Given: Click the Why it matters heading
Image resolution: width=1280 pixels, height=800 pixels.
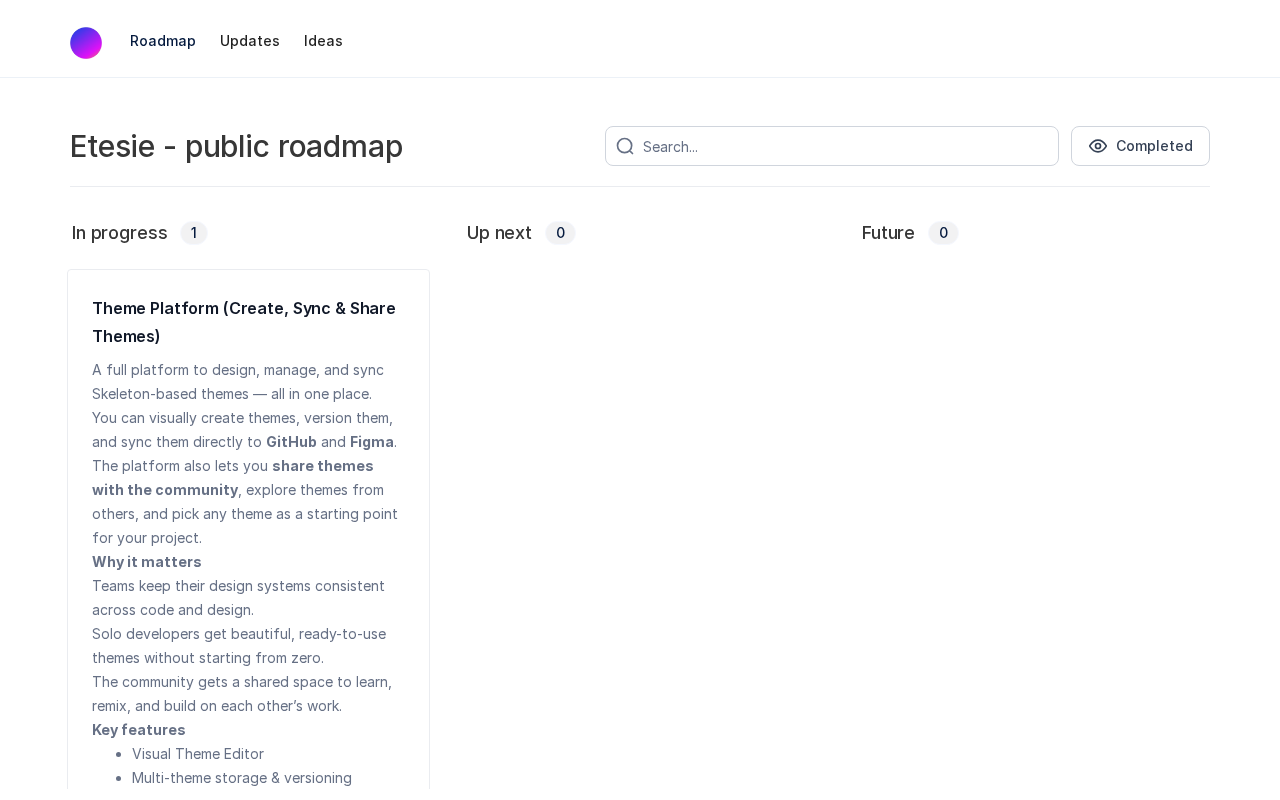Looking at the screenshot, I should [147, 562].
